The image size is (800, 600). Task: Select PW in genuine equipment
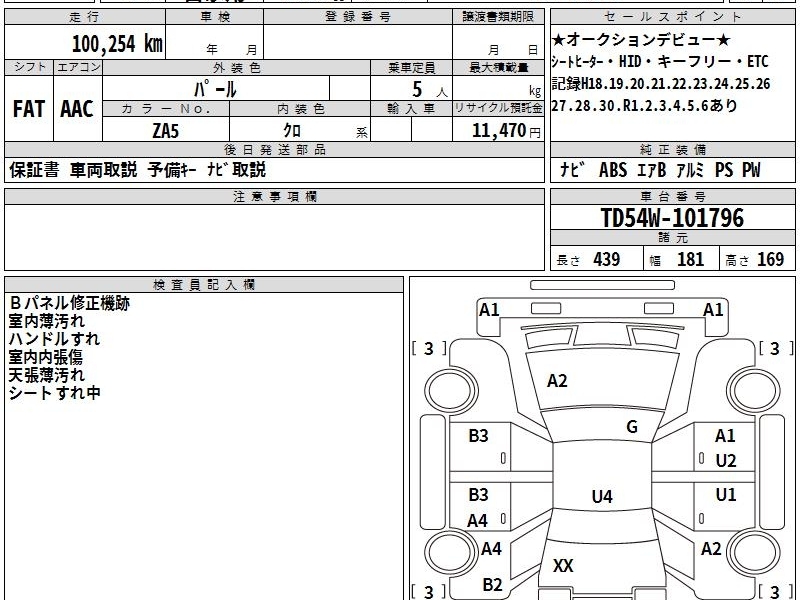pos(751,170)
